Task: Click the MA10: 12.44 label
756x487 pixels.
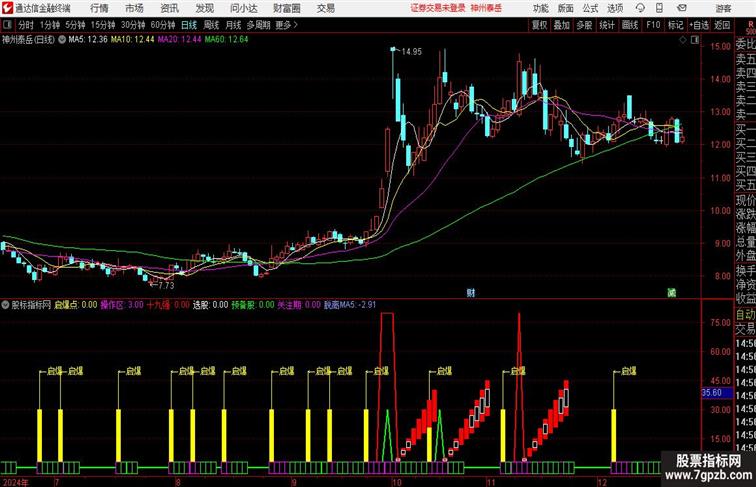Action: [x=133, y=40]
